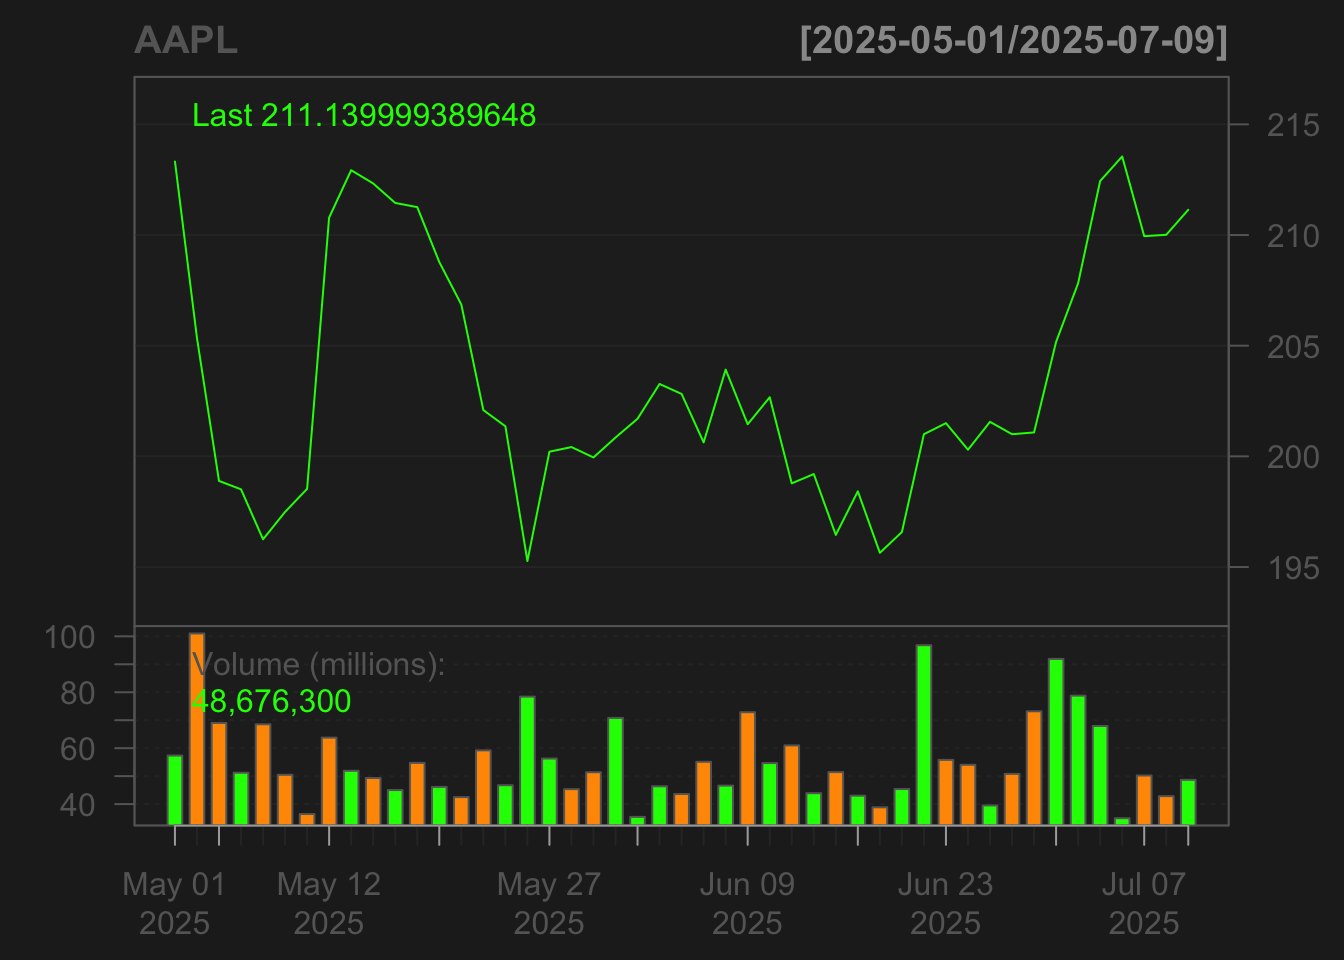Click the 210 price axis label
Image resolution: width=1344 pixels, height=960 pixels.
(1293, 236)
